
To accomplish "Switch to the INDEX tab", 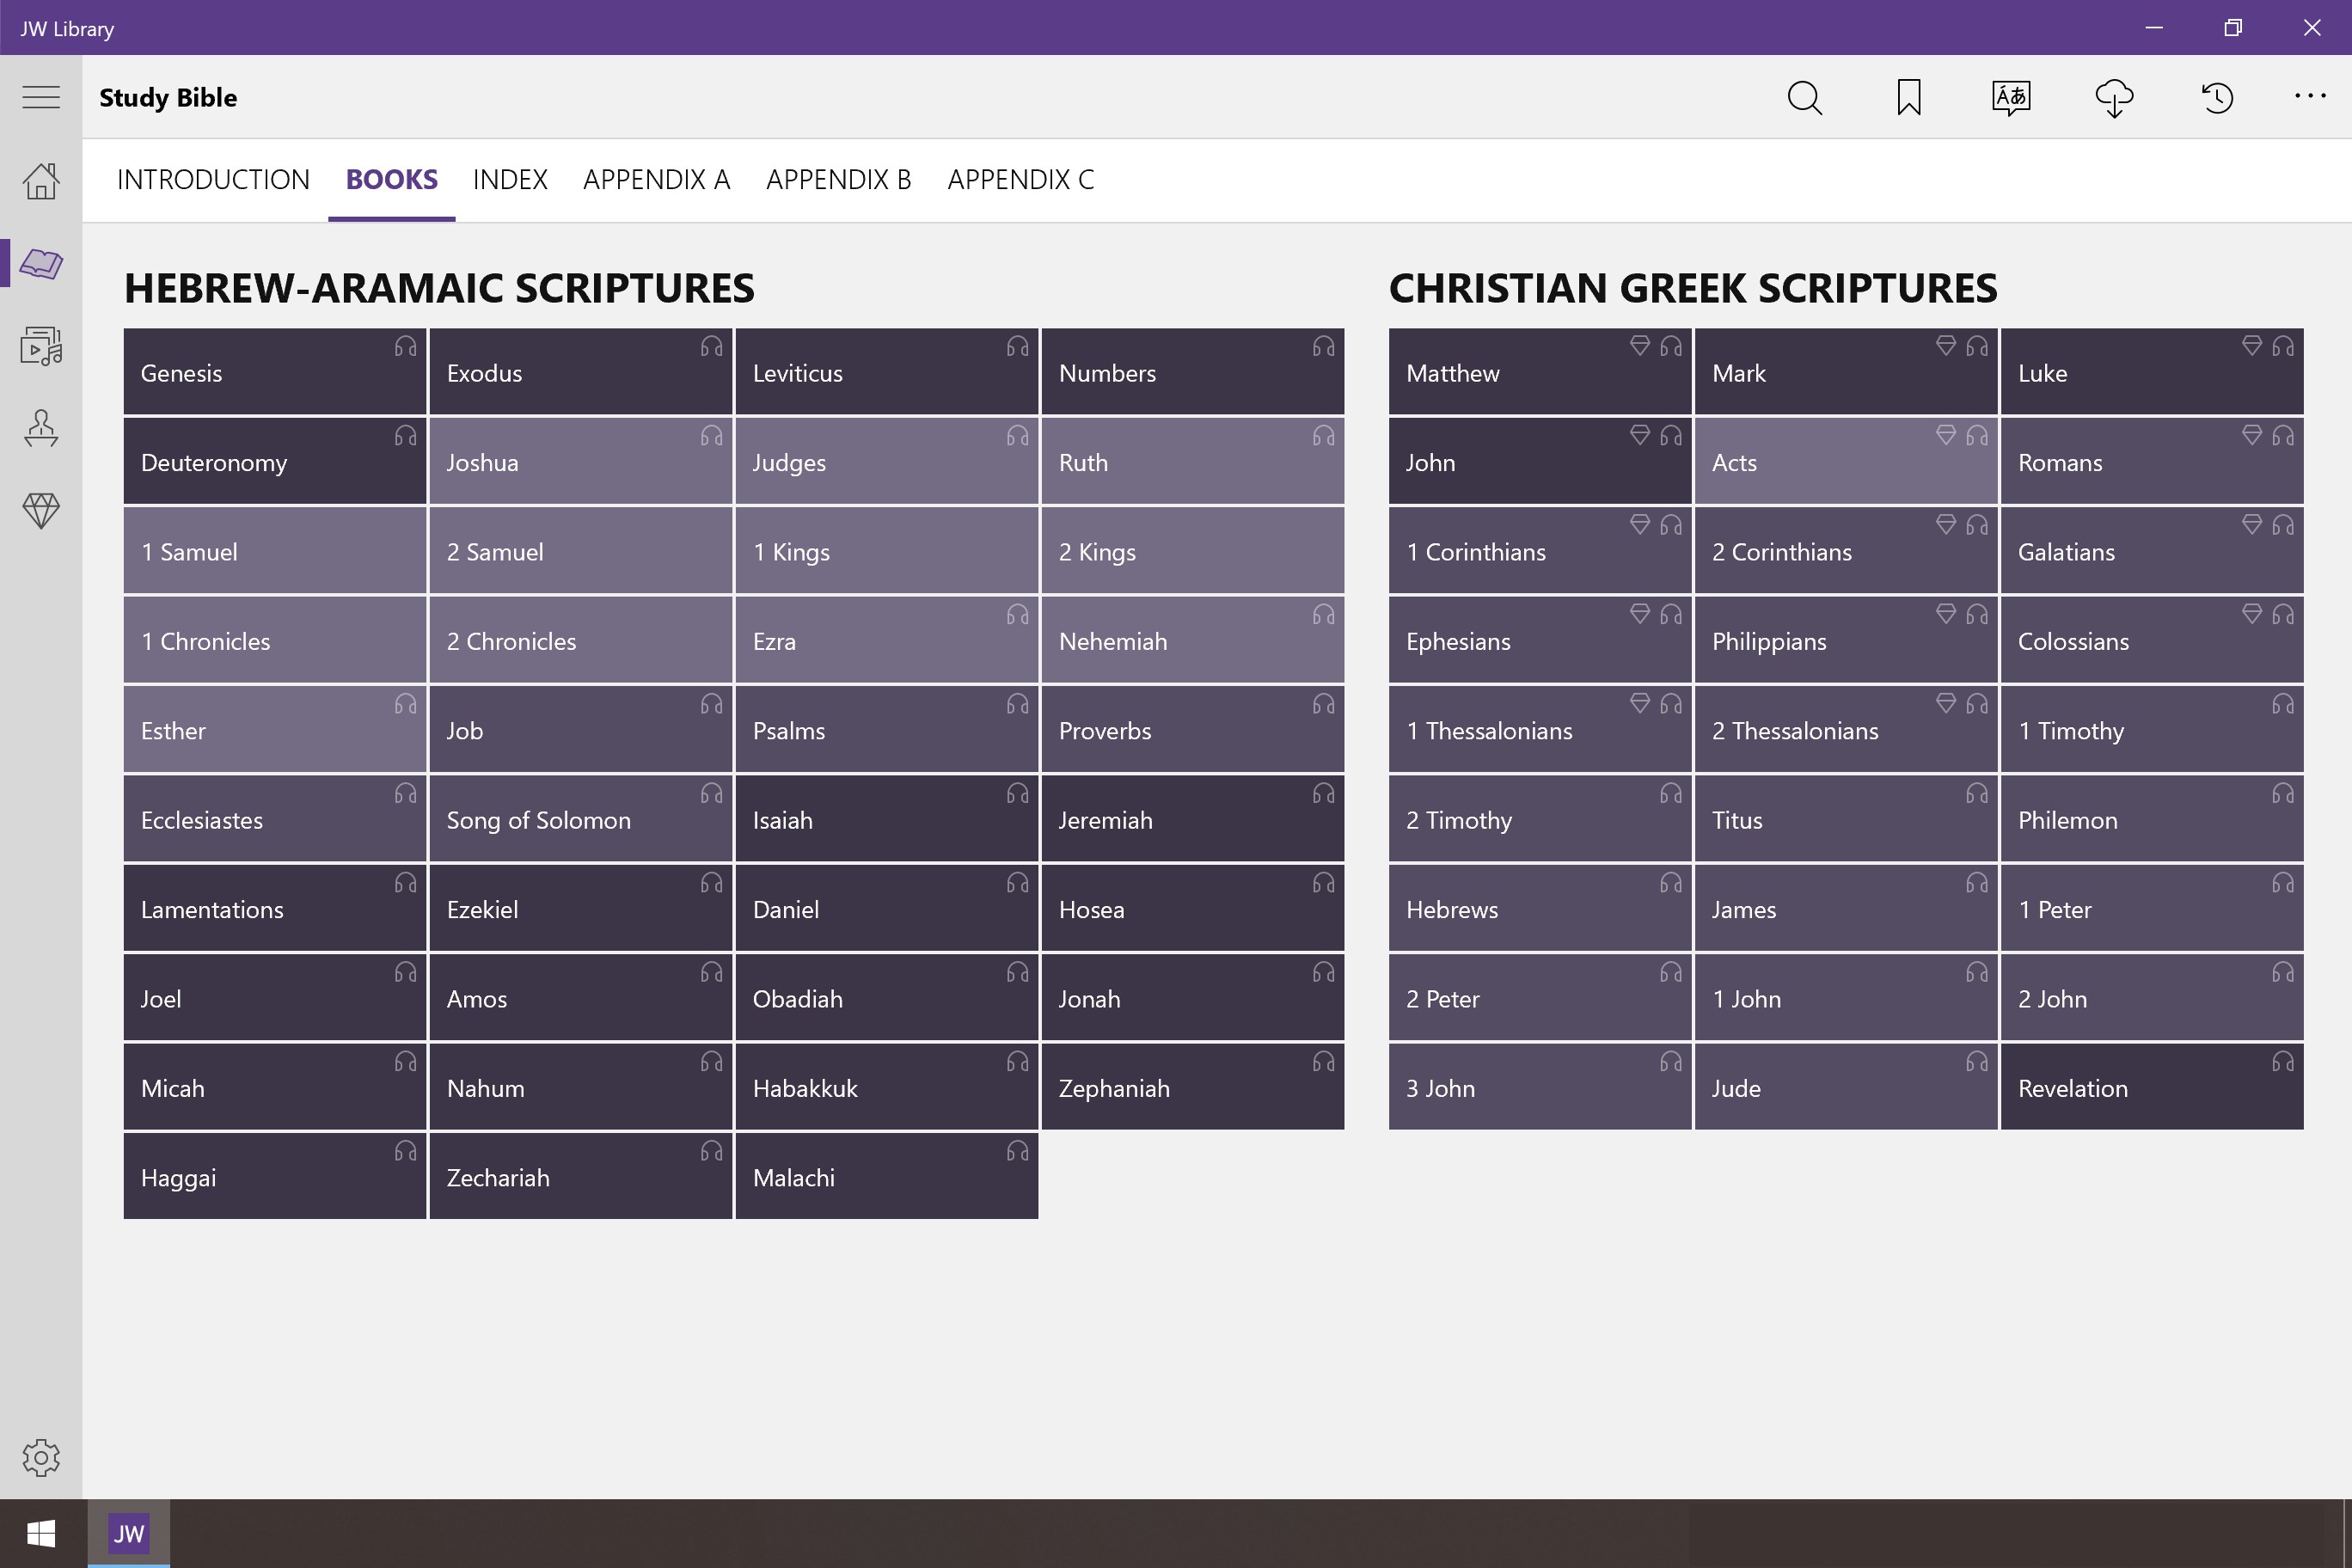I will (x=509, y=179).
